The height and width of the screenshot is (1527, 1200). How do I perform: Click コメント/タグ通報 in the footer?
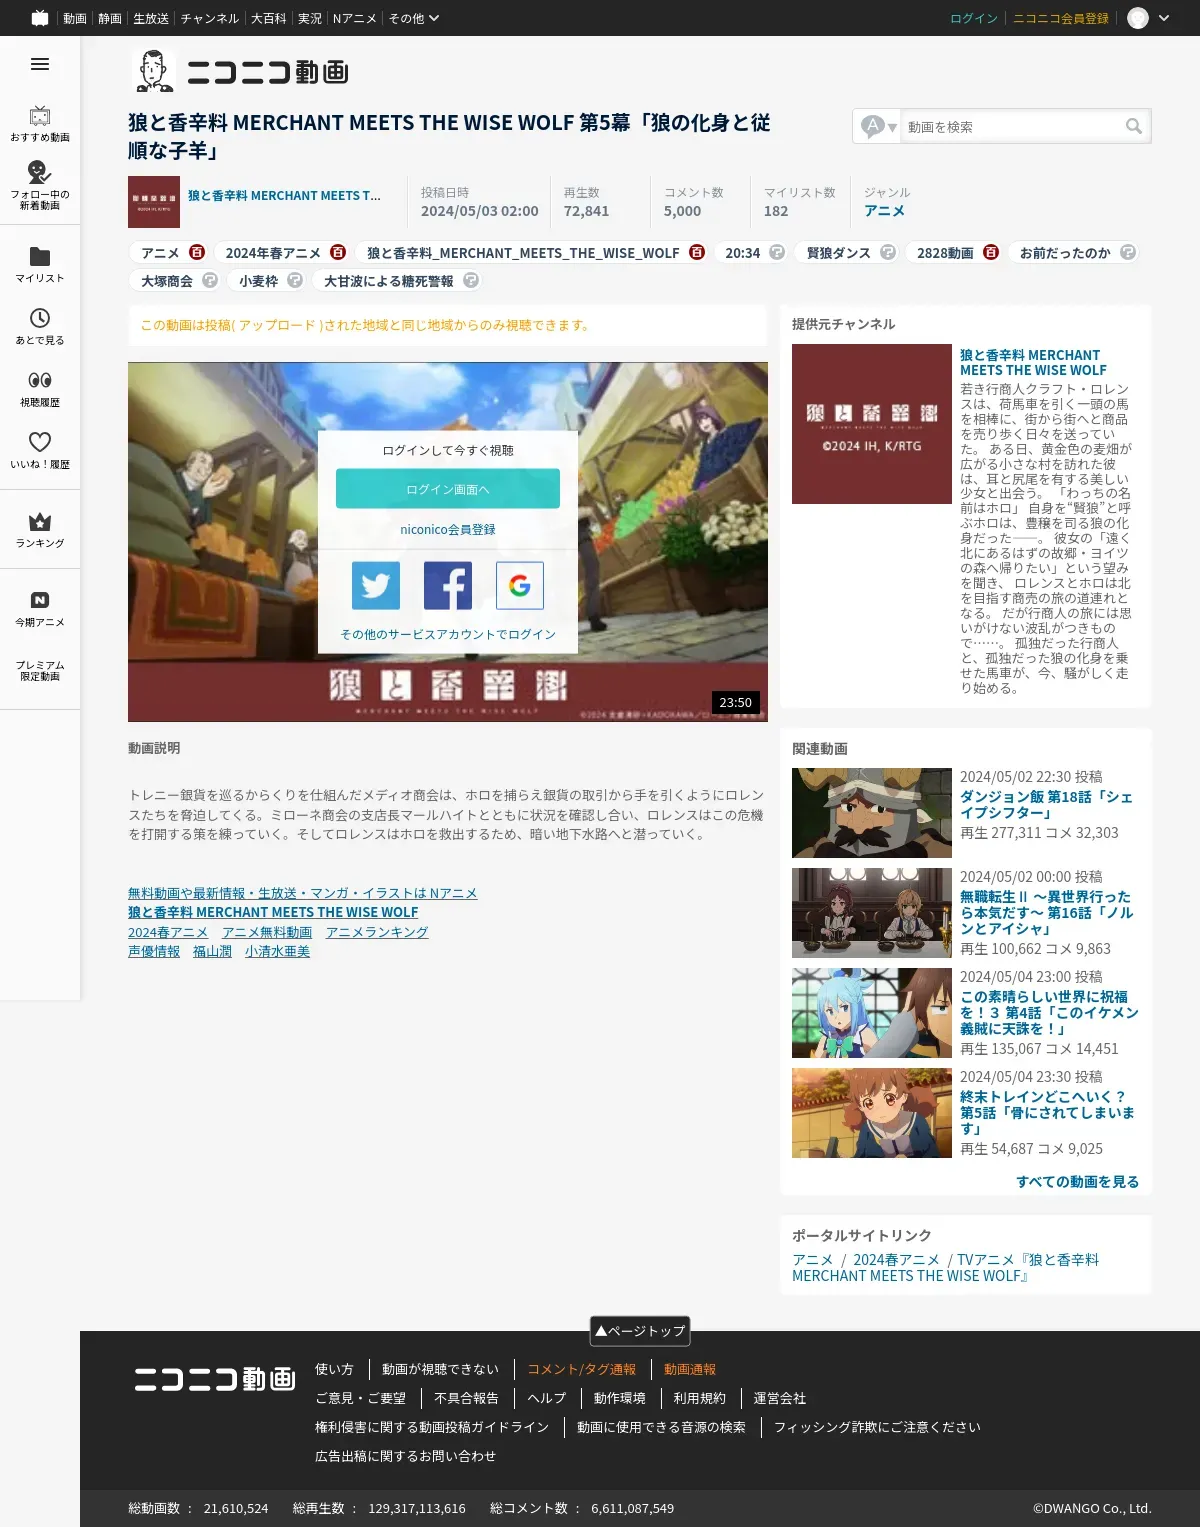coord(582,1369)
